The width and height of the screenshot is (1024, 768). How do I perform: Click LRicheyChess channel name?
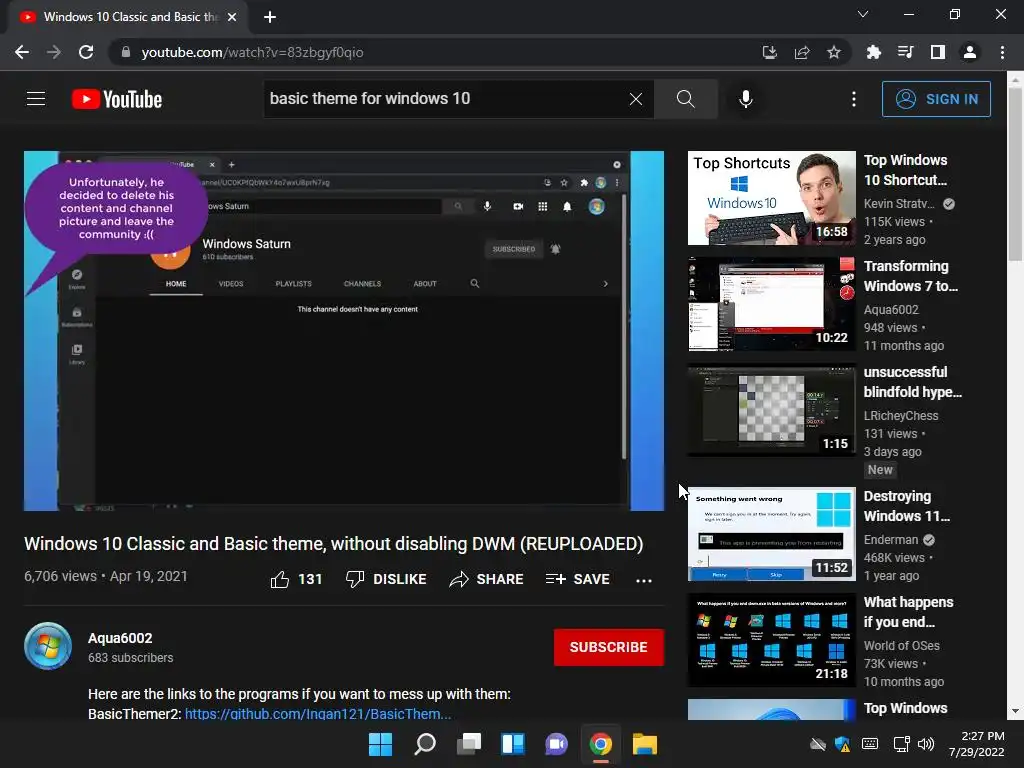pos(901,415)
